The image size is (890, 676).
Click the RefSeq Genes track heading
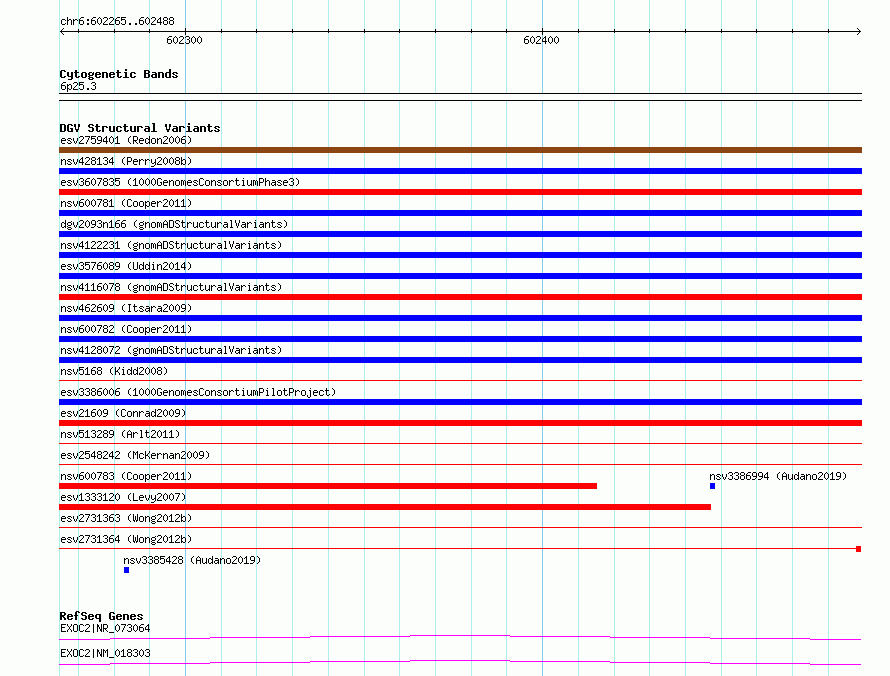(101, 616)
